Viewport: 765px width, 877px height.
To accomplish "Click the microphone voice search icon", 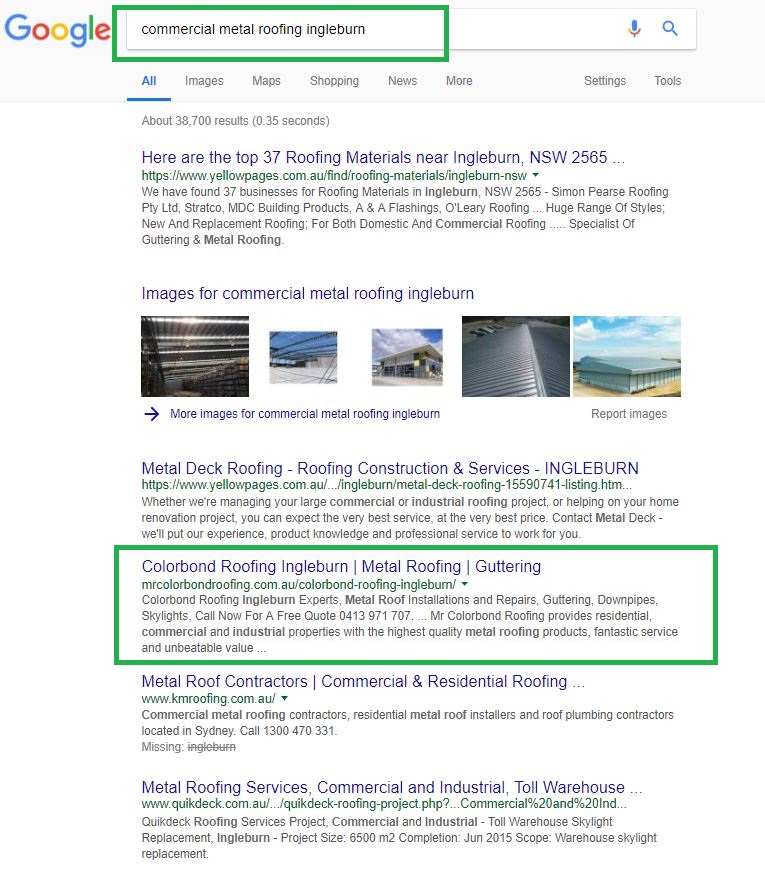I will click(x=634, y=28).
